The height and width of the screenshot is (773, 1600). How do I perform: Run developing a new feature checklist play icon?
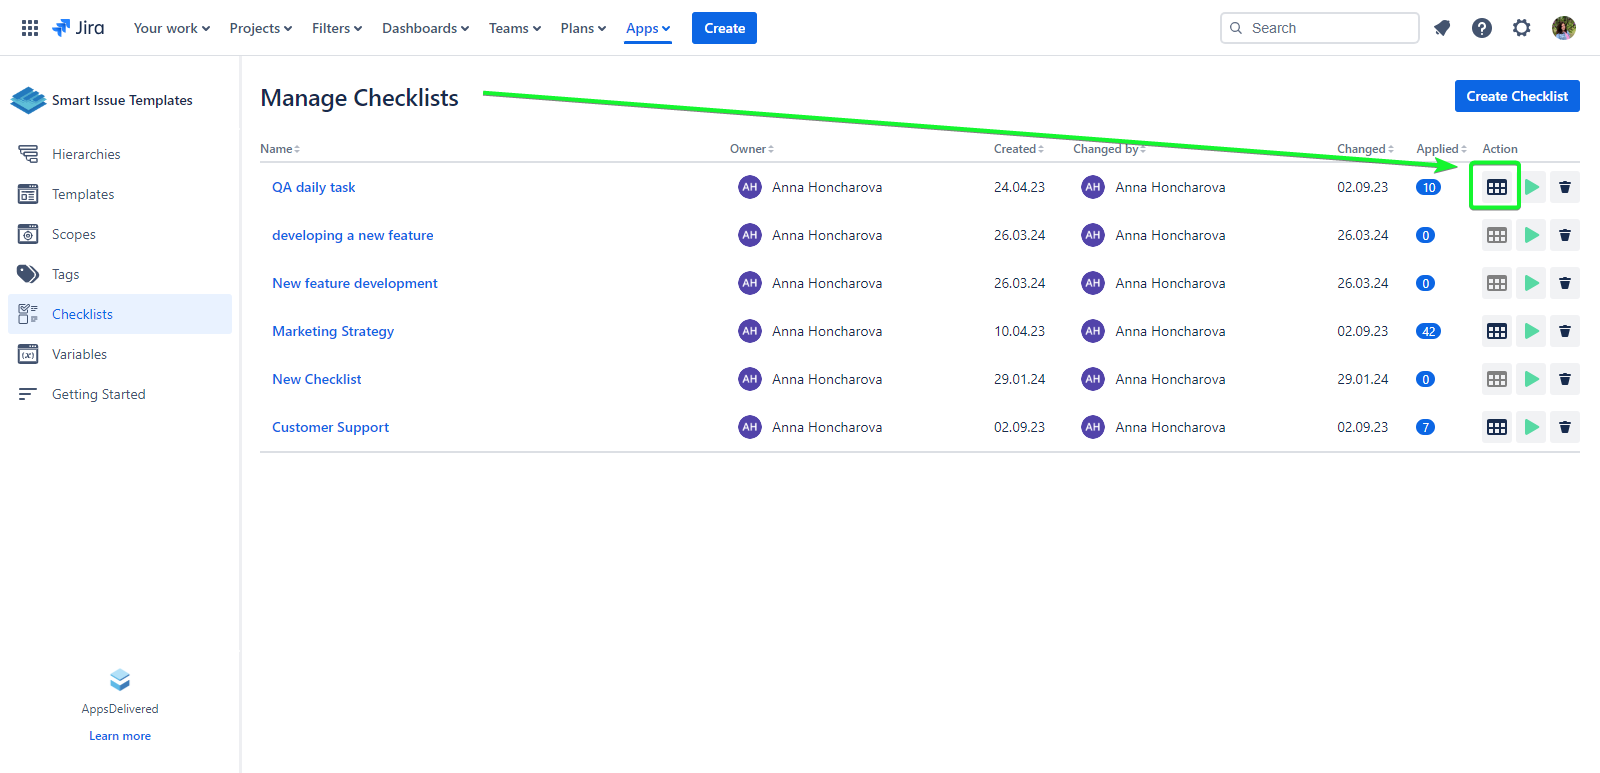(1531, 235)
